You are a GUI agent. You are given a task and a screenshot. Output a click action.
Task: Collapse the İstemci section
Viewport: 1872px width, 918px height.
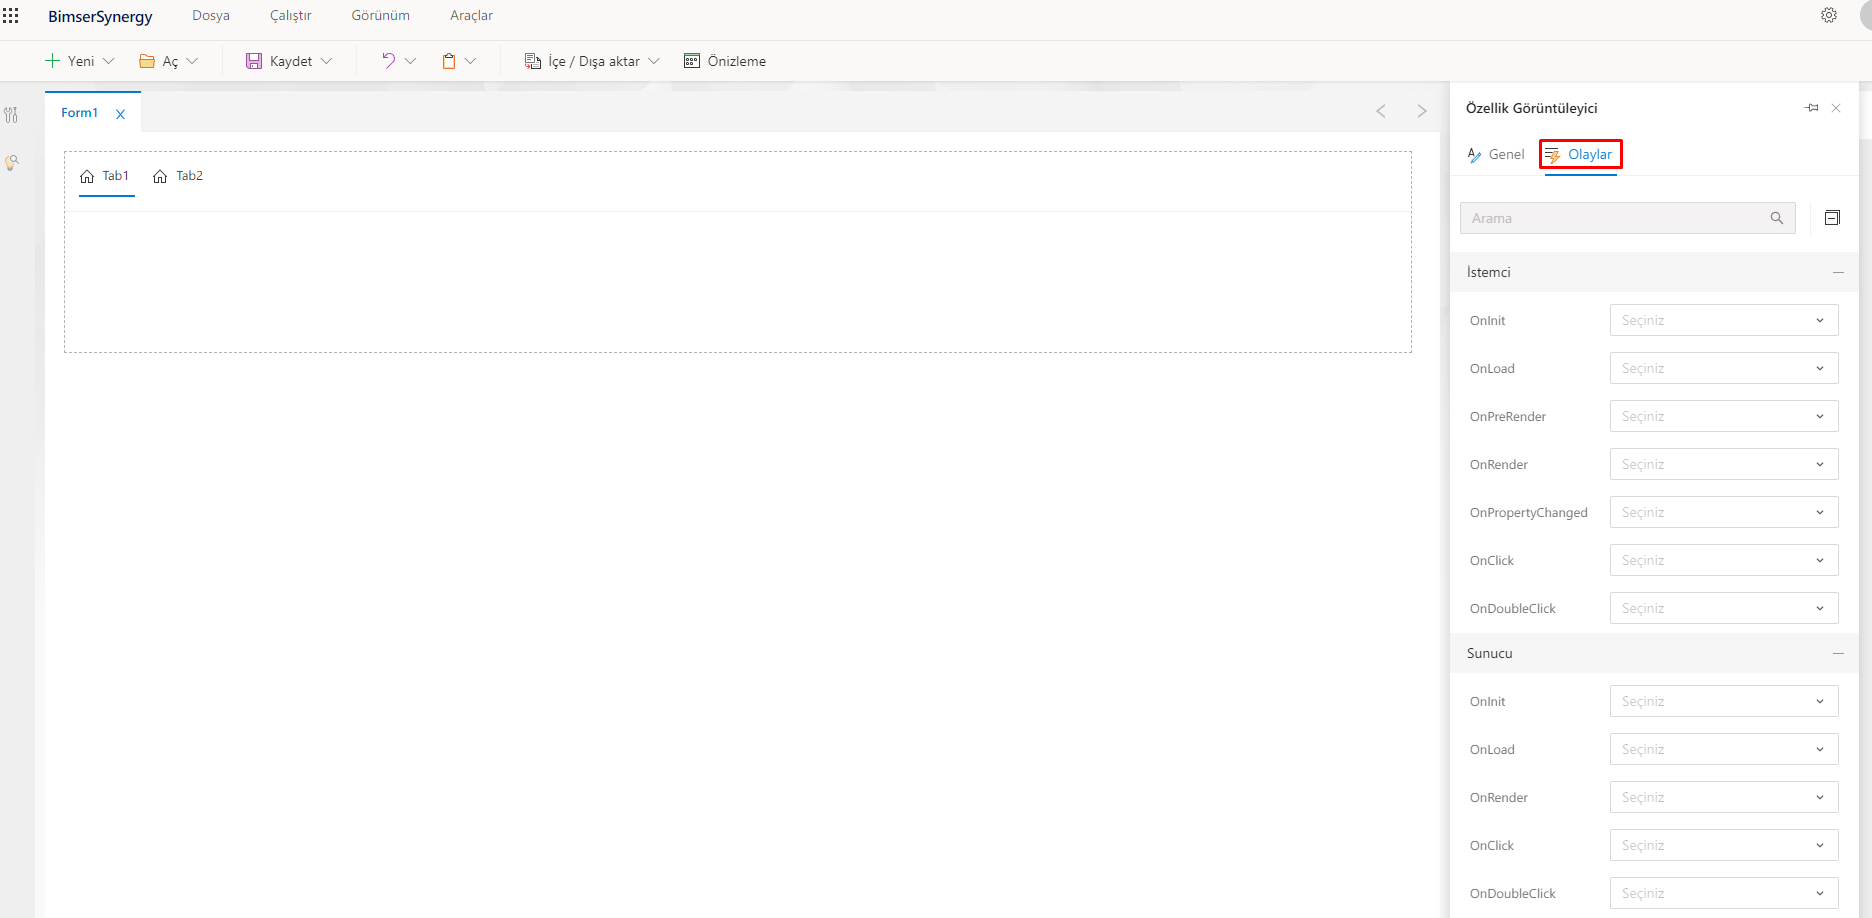click(x=1838, y=272)
